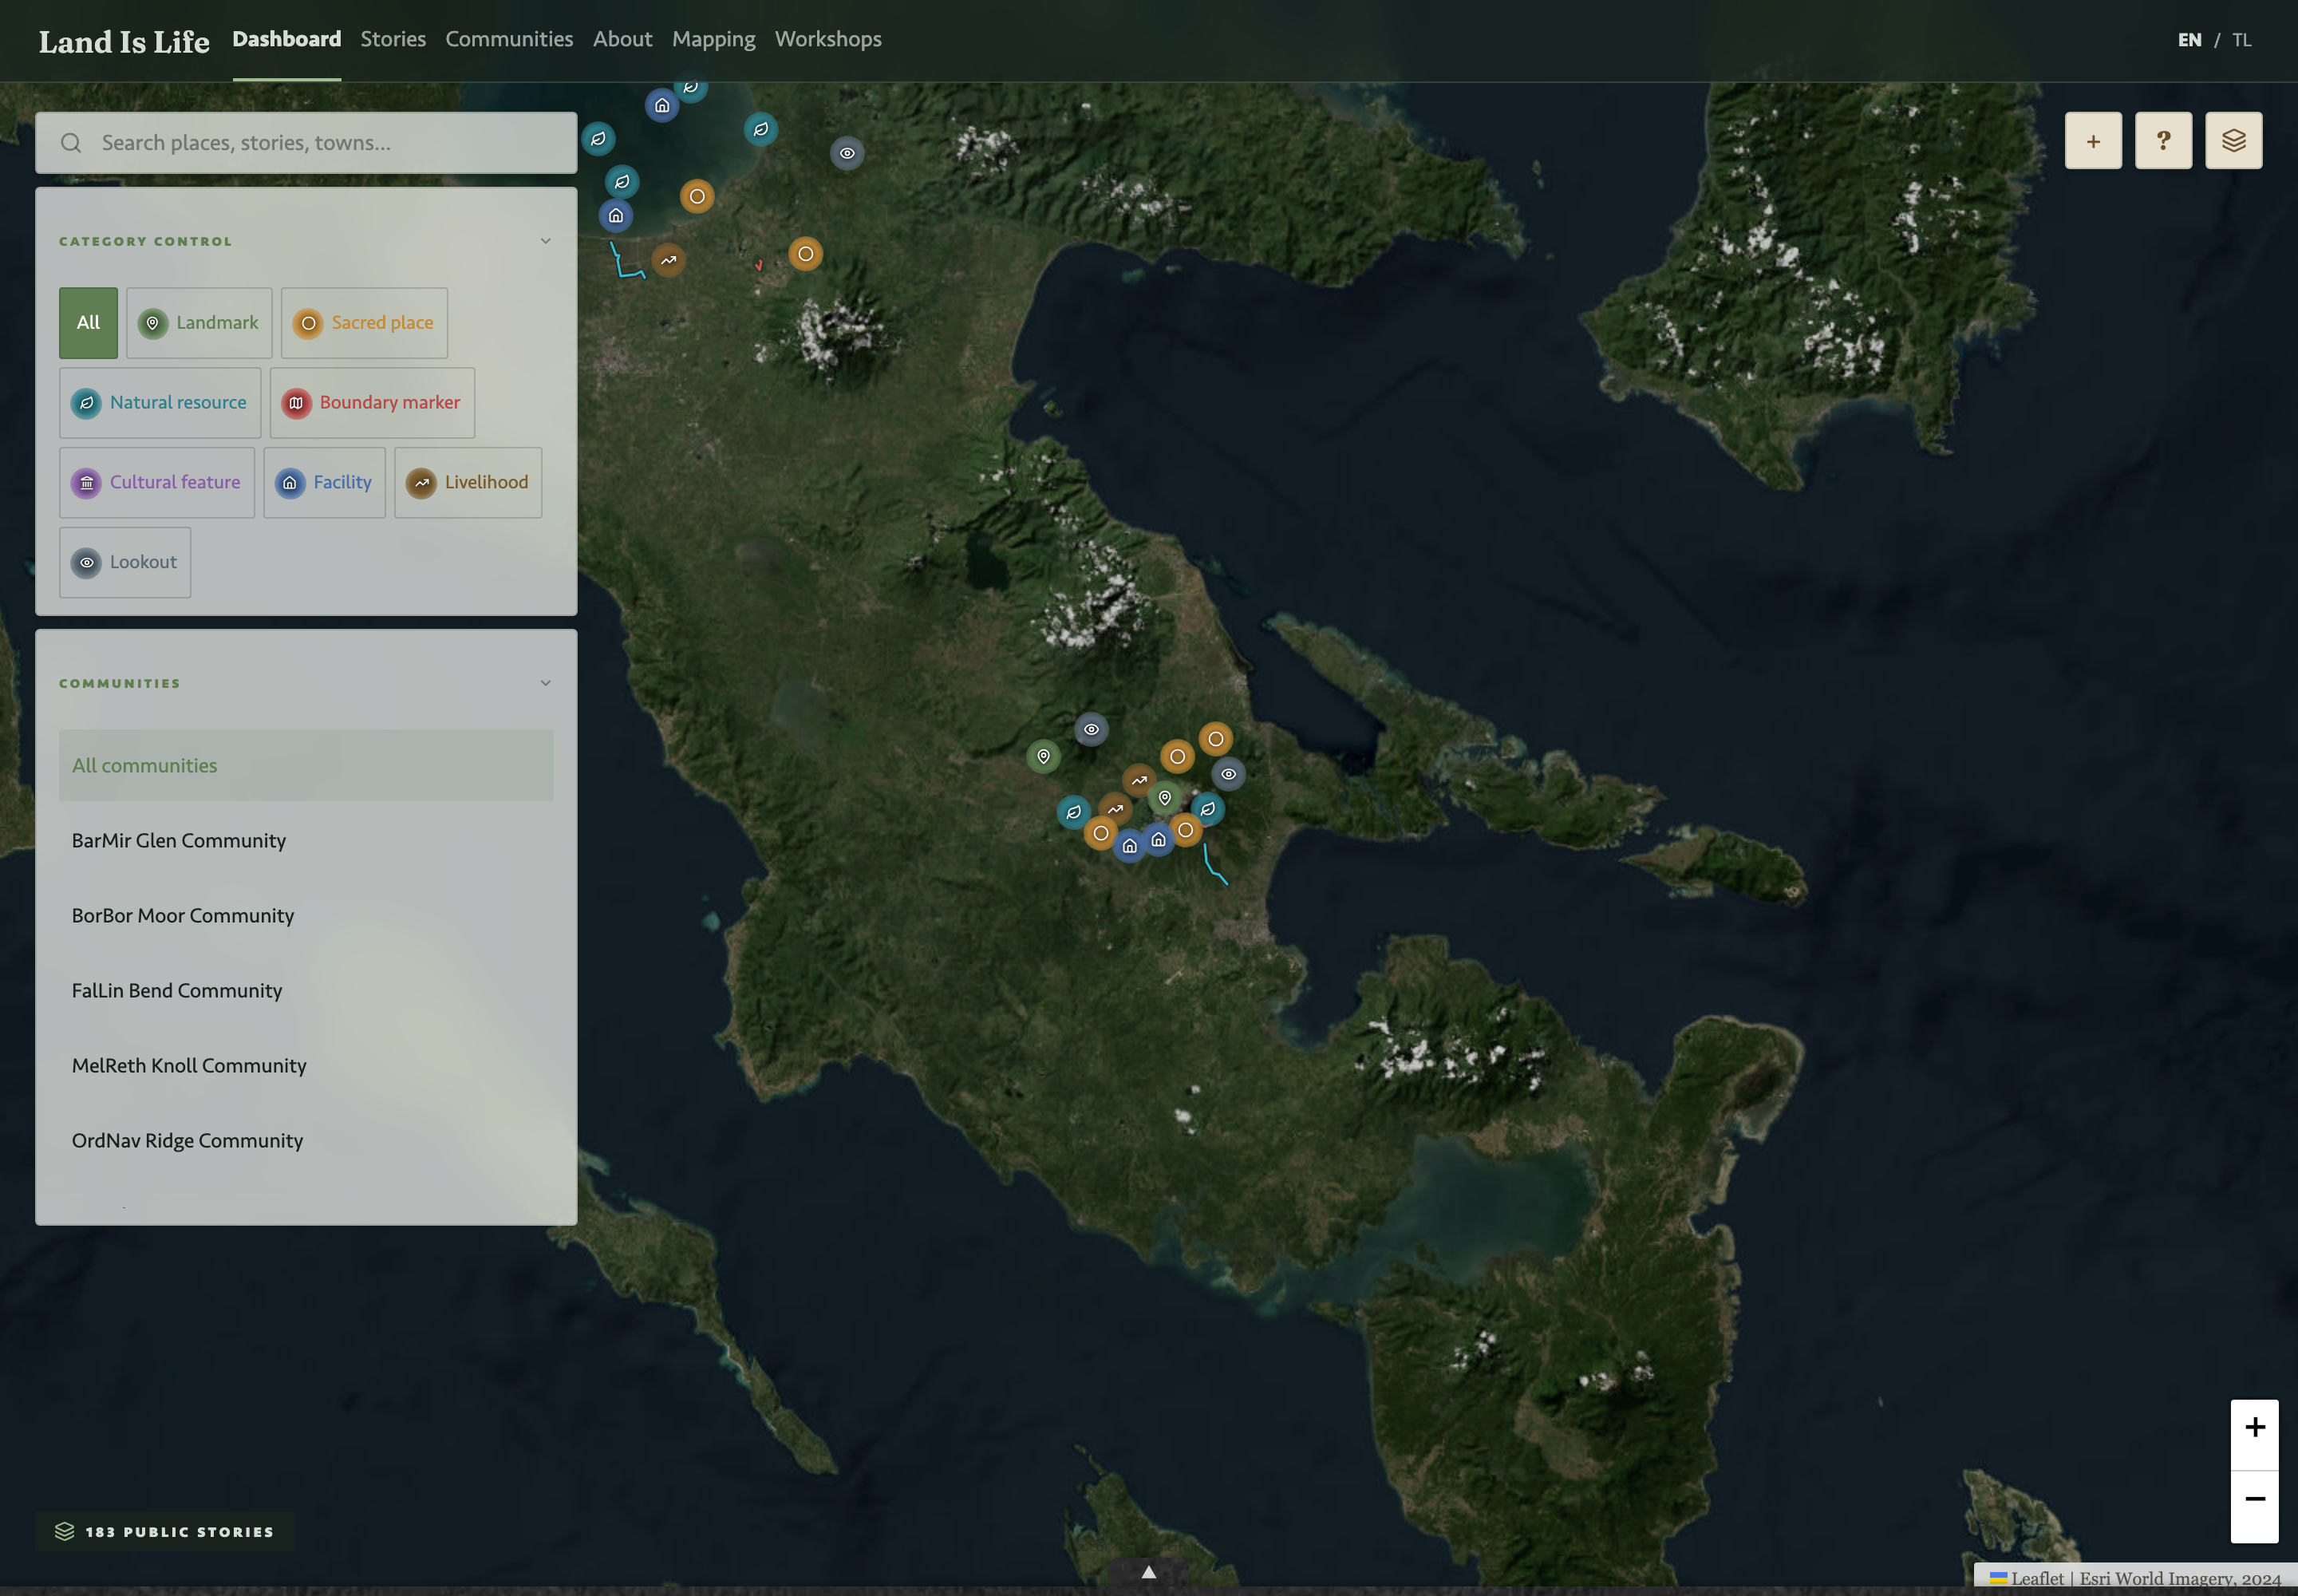
Task: Click the search magnifier icon
Action: [71, 143]
